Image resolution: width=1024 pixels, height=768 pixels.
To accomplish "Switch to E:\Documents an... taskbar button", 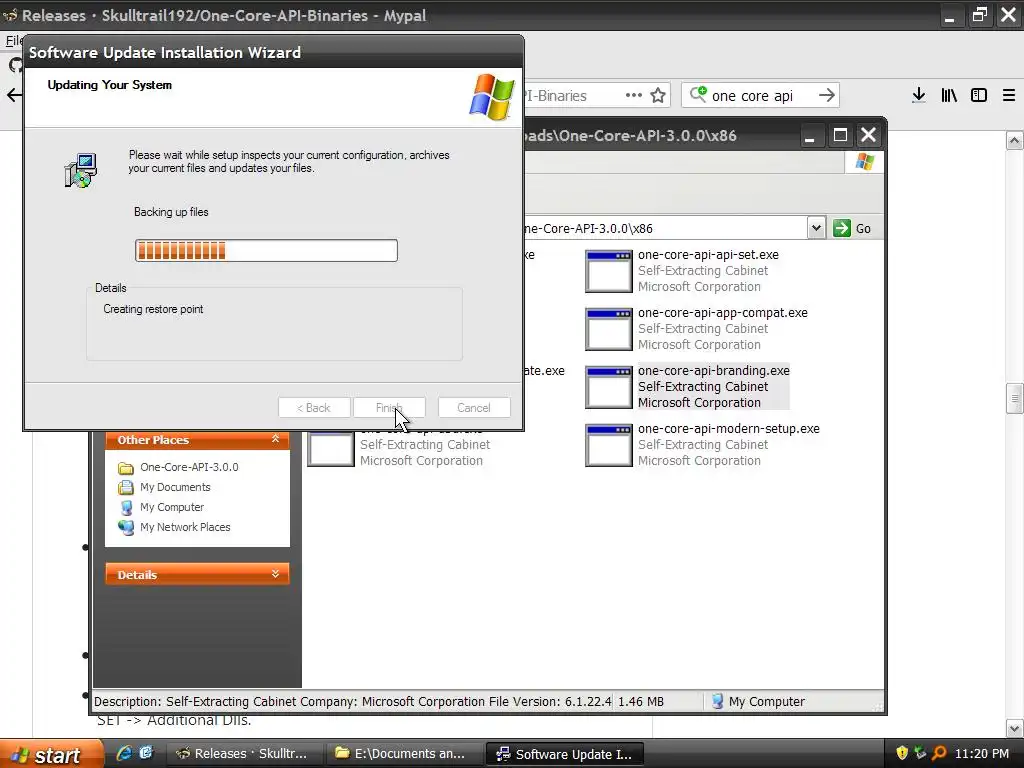I will click(403, 754).
